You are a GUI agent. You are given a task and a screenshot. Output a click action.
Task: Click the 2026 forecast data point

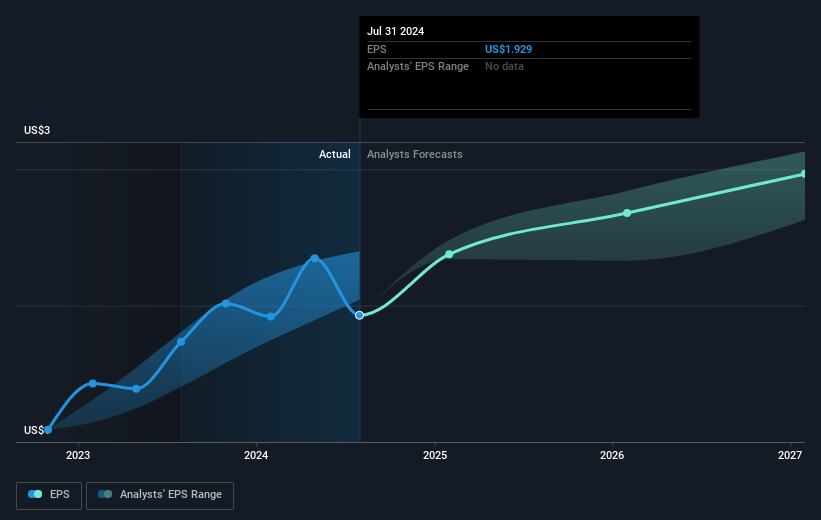click(x=627, y=213)
